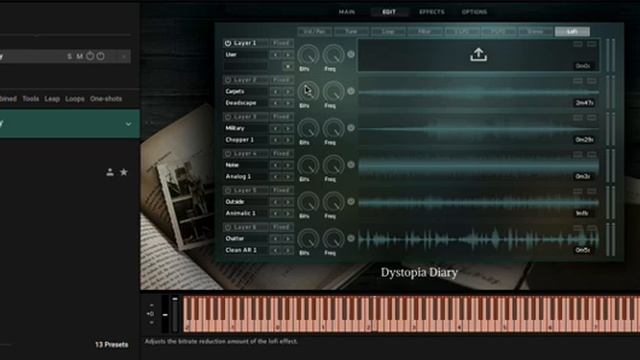This screenshot has height=360, width=640.
Task: Click previous arrow next to User category
Action: [276, 55]
